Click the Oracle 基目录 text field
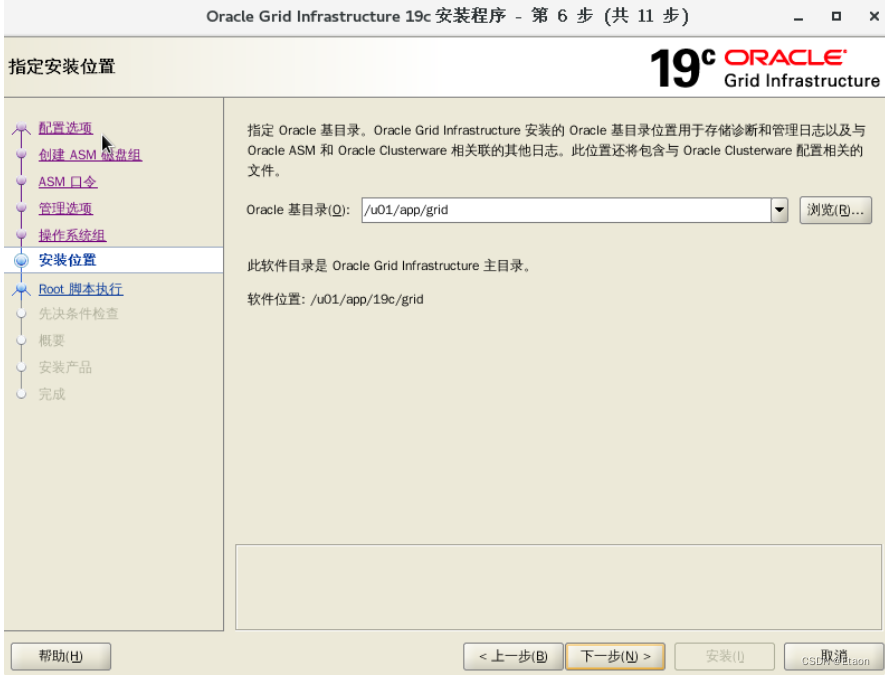 pos(566,210)
